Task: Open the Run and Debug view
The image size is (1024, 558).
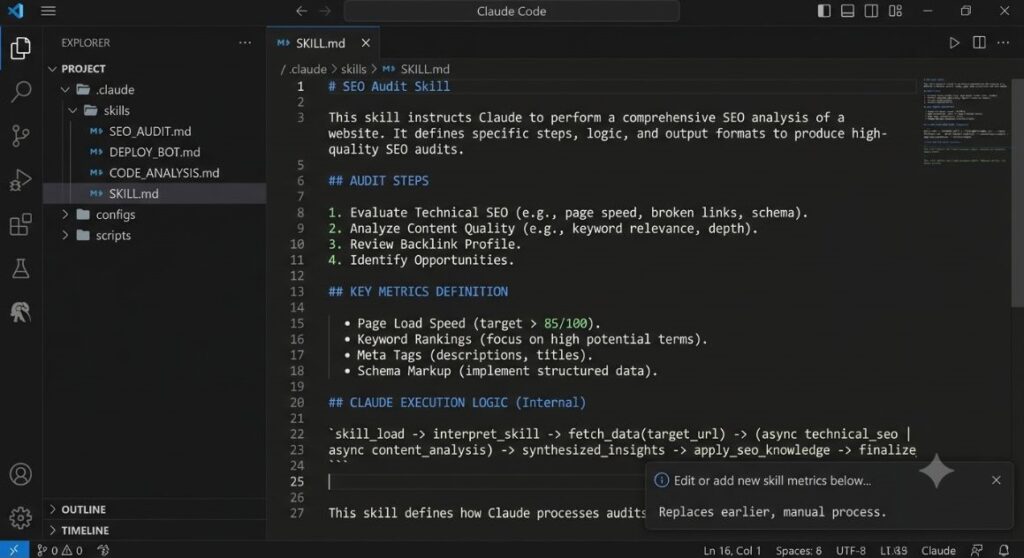Action: click(21, 180)
